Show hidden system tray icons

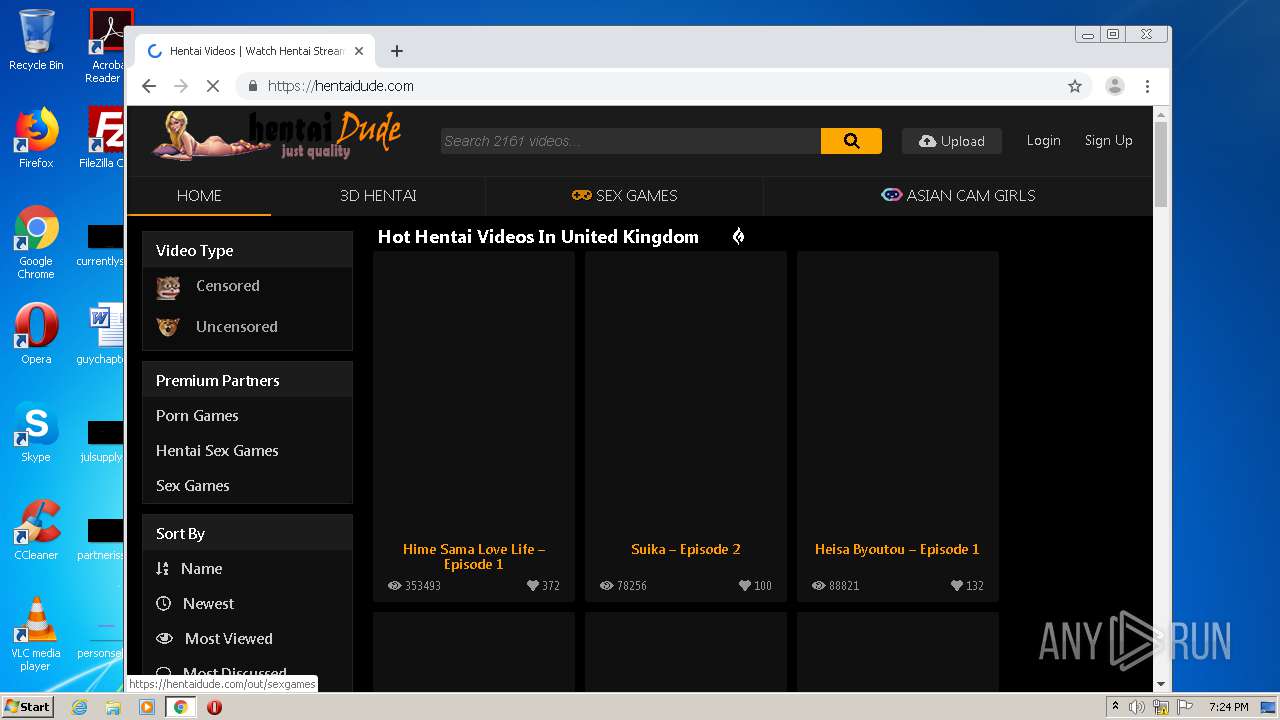tap(1115, 707)
